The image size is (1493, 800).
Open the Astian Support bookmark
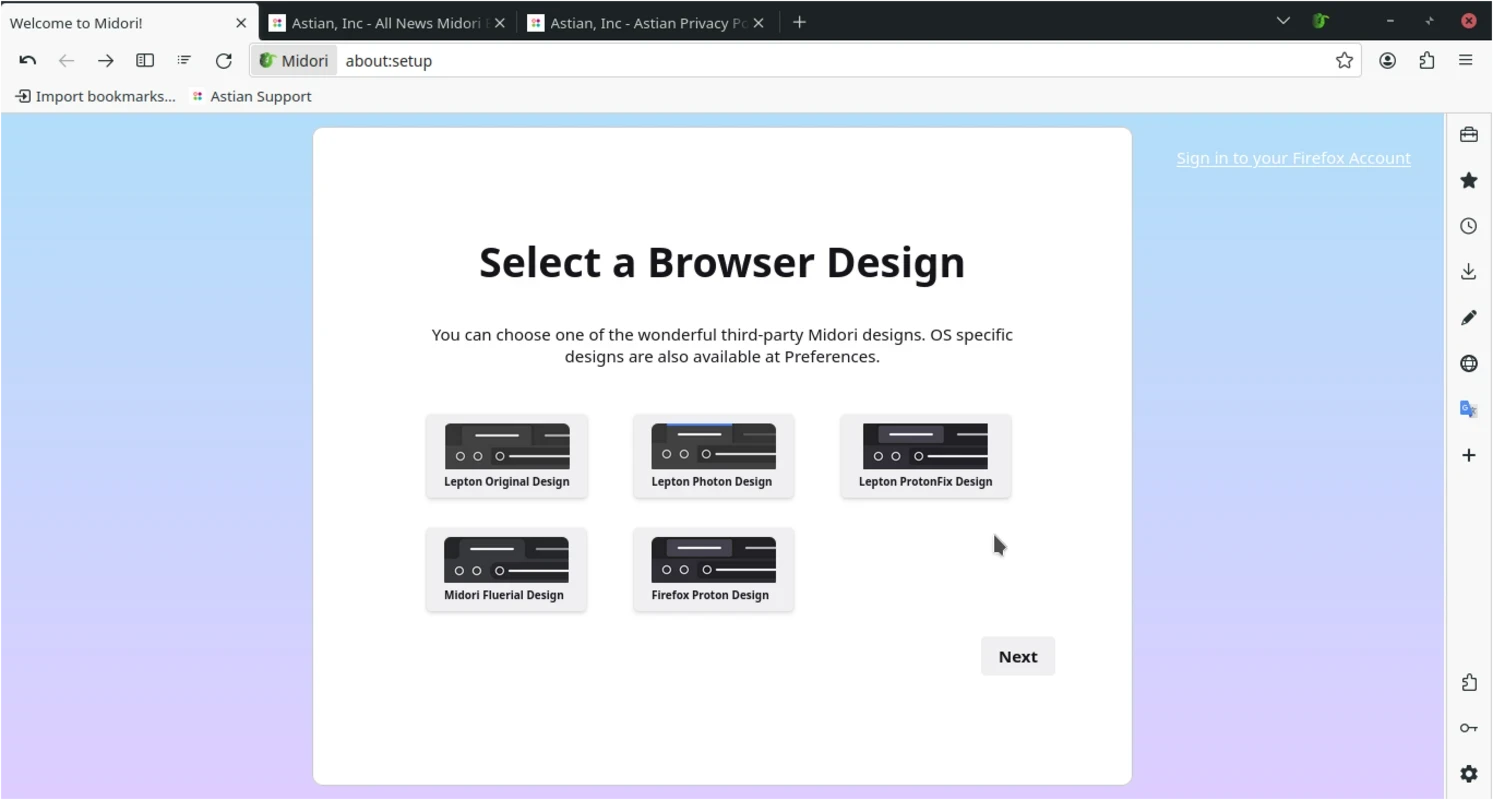(x=252, y=96)
